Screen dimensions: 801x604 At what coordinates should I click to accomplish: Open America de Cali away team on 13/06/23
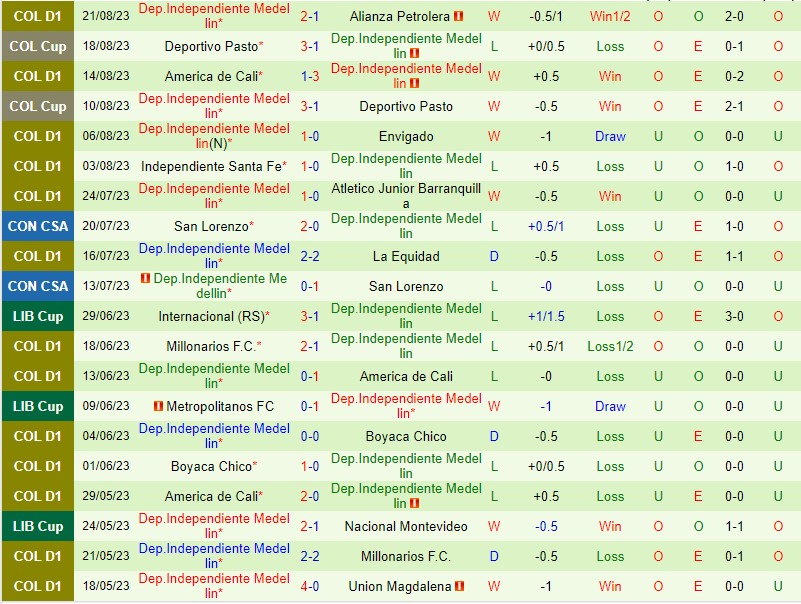point(406,377)
